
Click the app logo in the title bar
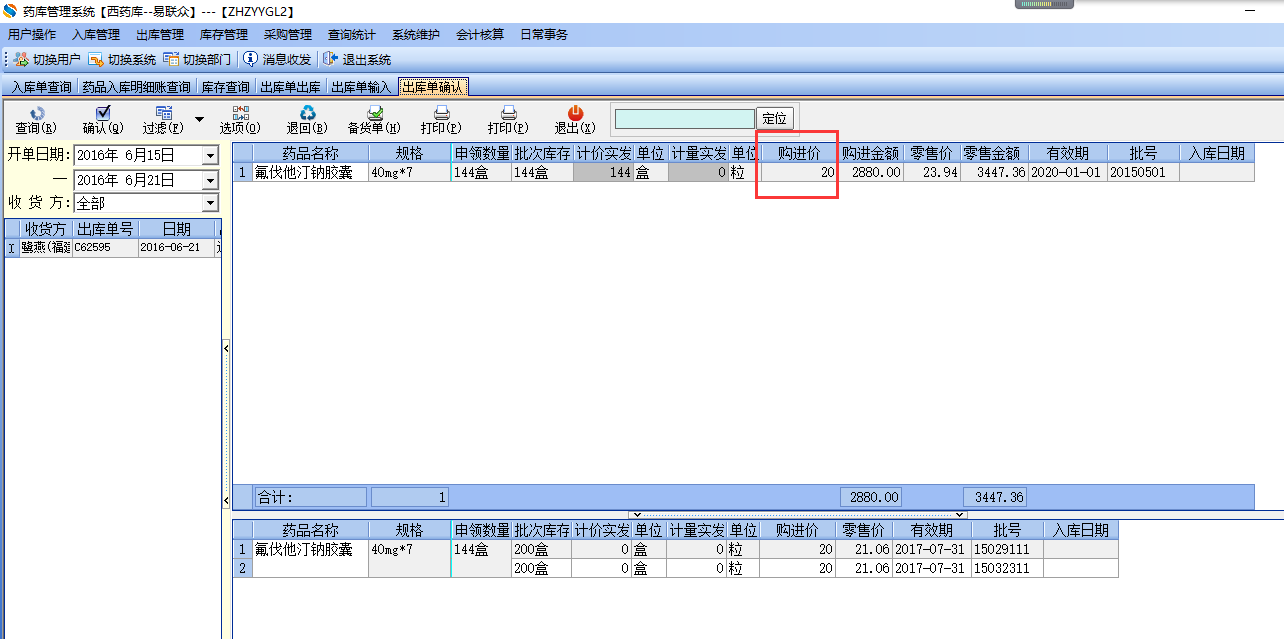click(x=10, y=11)
